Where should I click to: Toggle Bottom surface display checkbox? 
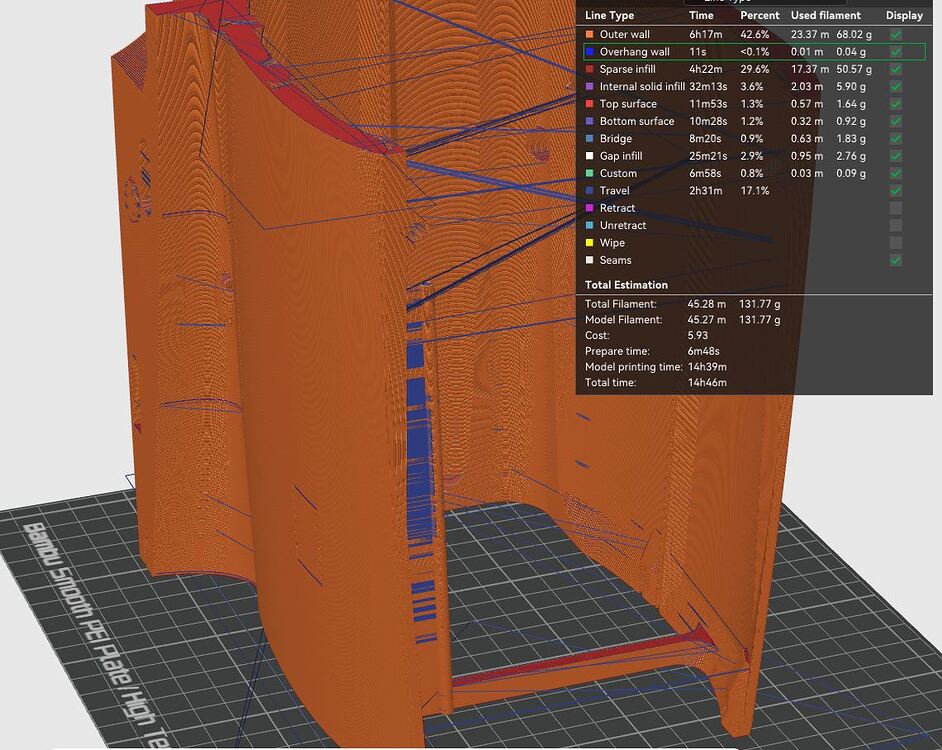point(895,122)
